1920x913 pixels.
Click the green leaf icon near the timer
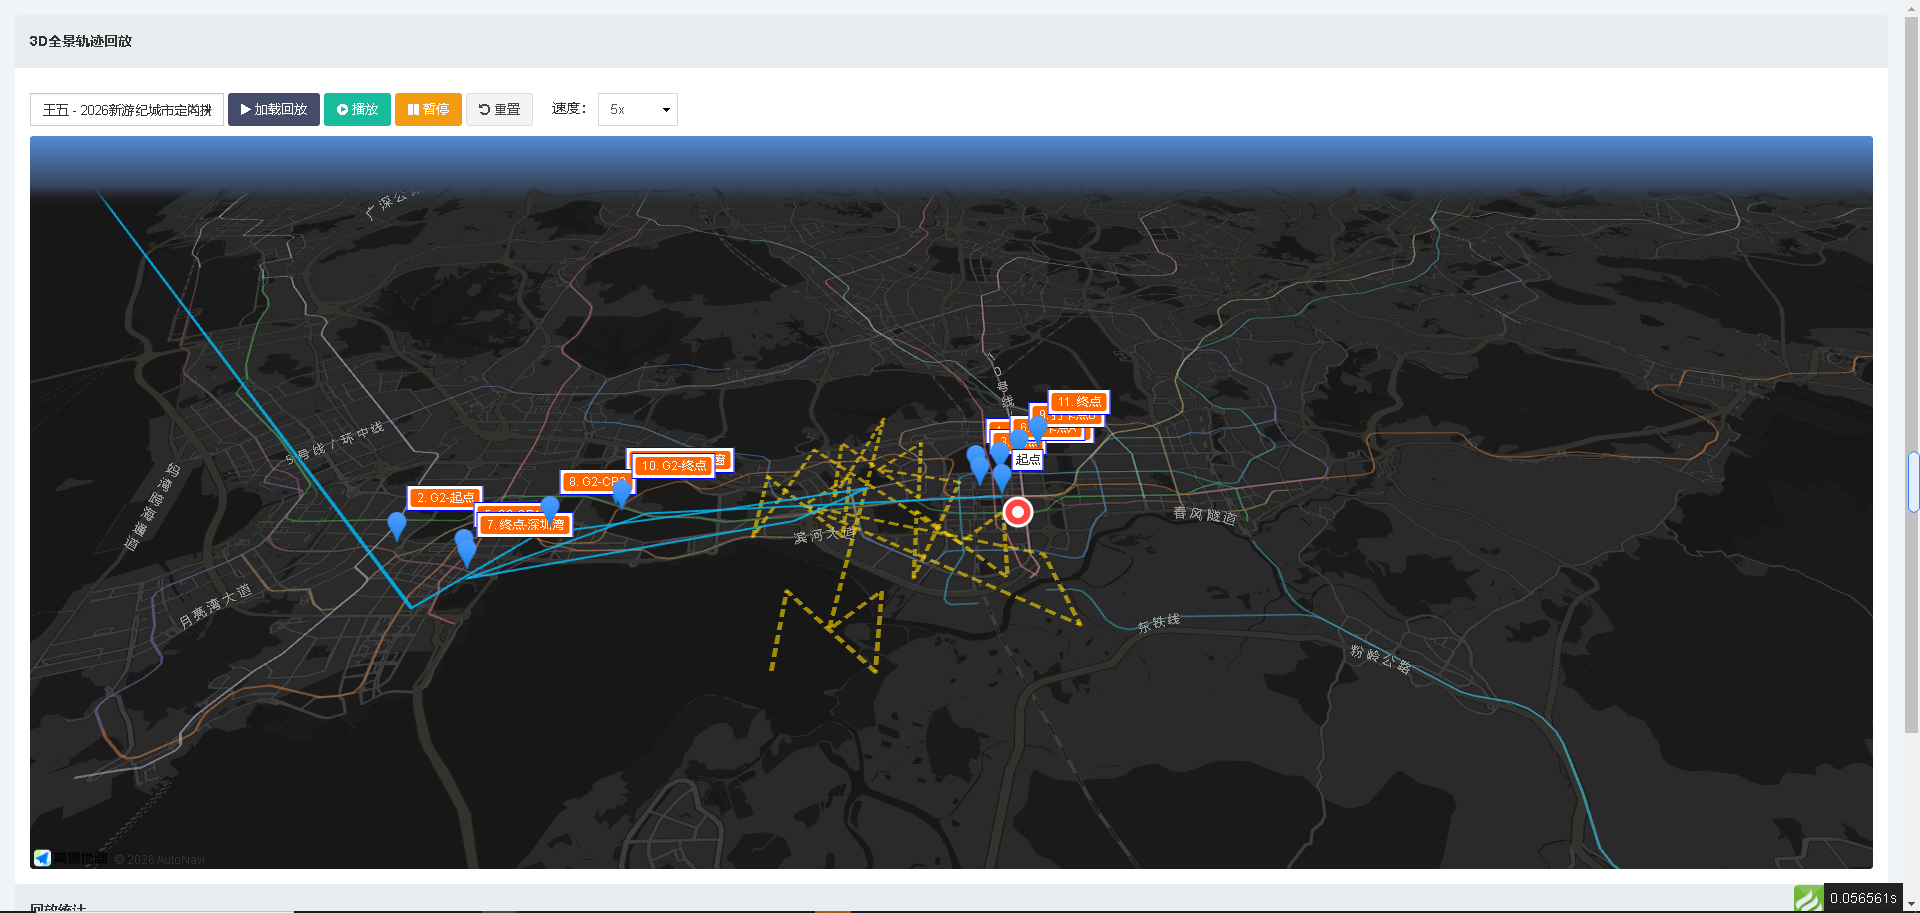(x=1808, y=898)
